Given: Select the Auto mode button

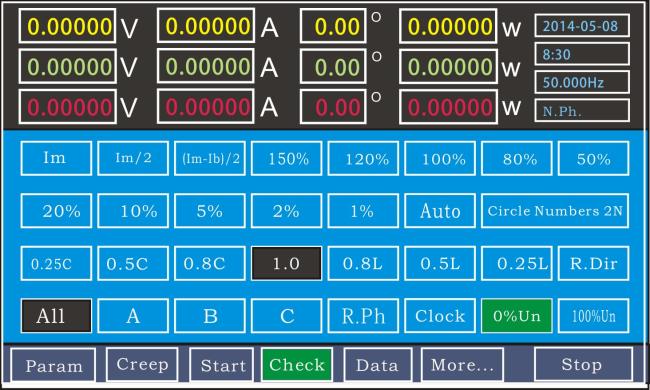Looking at the screenshot, I should (x=440, y=211).
